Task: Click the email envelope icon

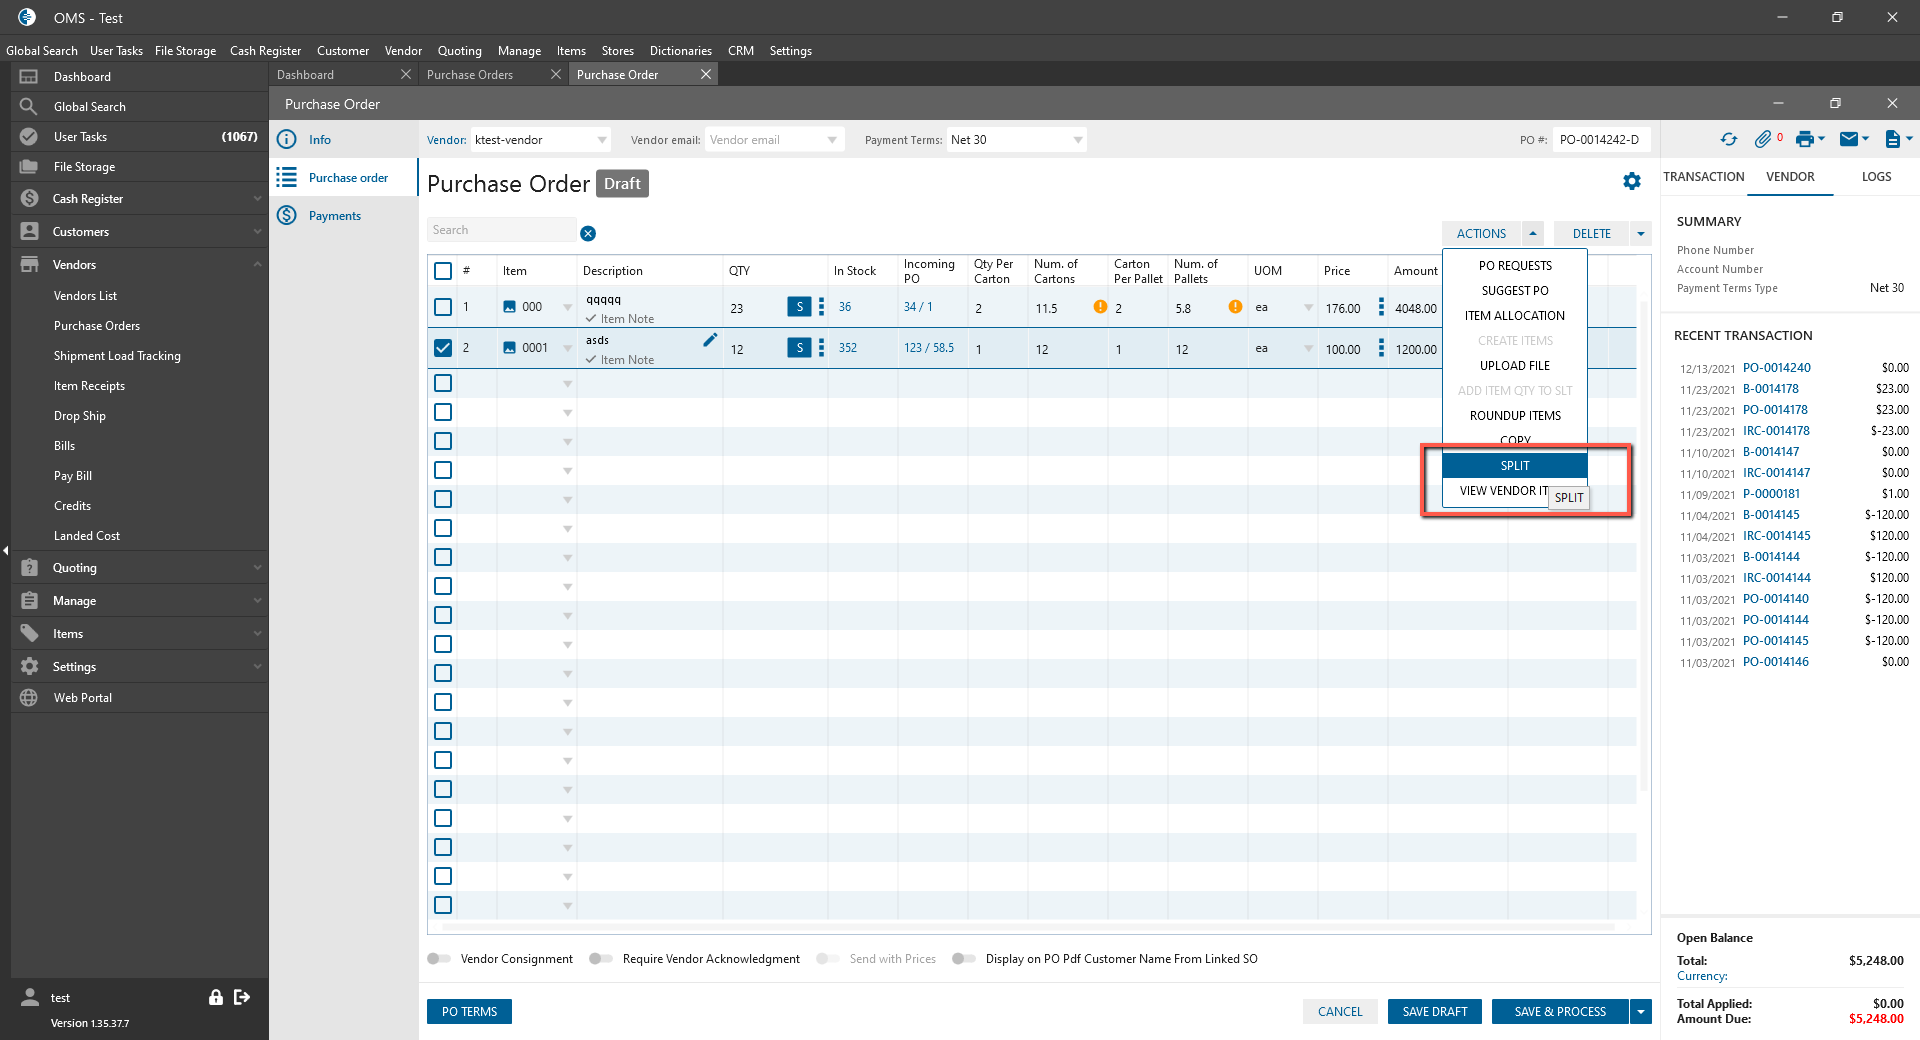Action: (1849, 140)
